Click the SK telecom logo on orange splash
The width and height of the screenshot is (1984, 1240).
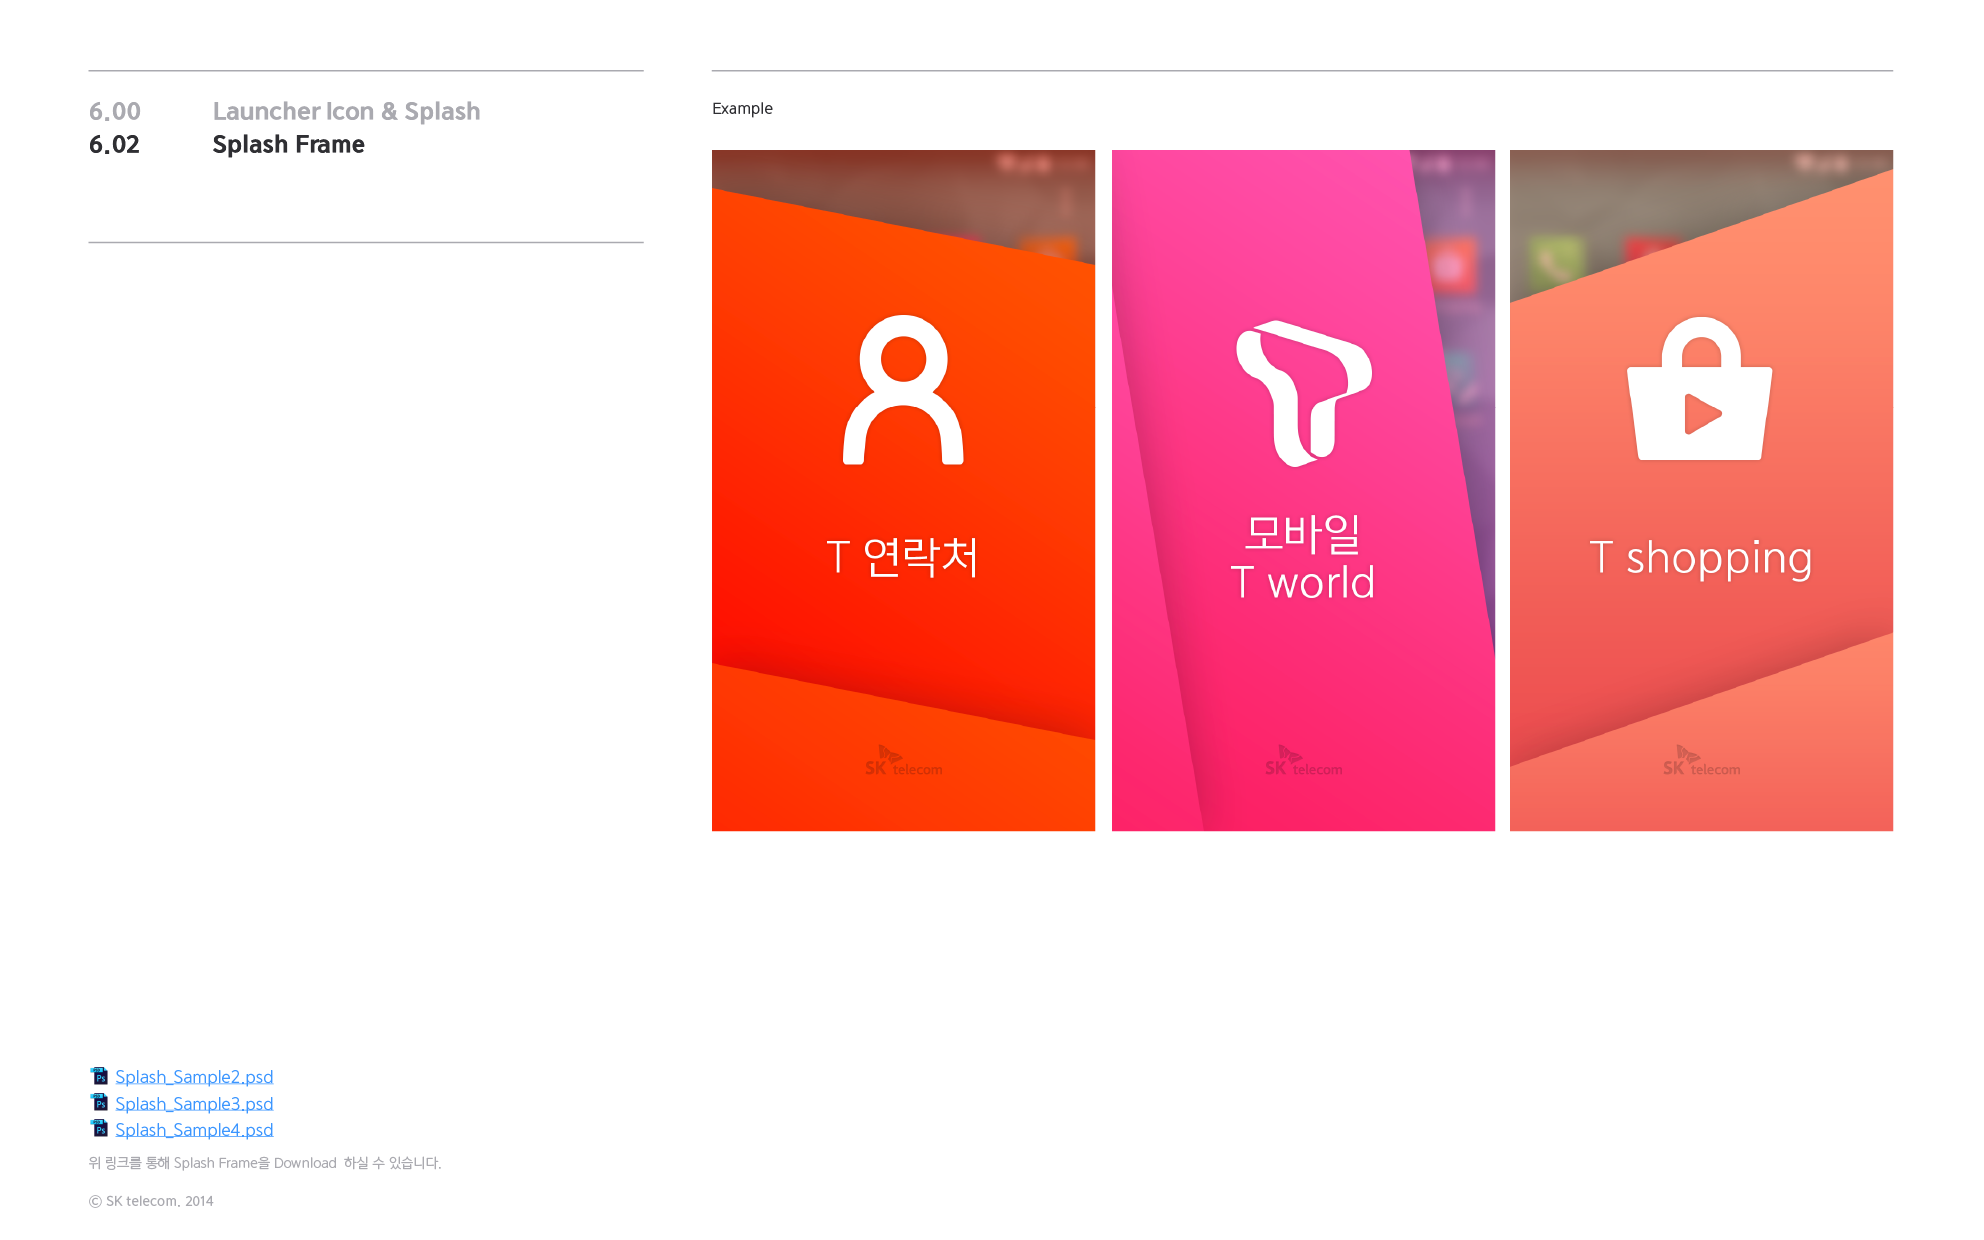pos(903,761)
